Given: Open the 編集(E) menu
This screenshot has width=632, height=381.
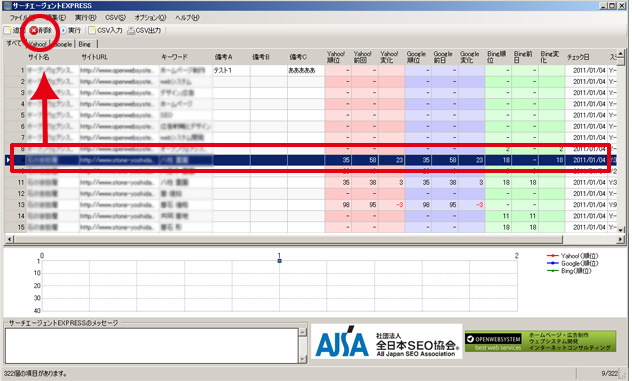Looking at the screenshot, I should [55, 17].
